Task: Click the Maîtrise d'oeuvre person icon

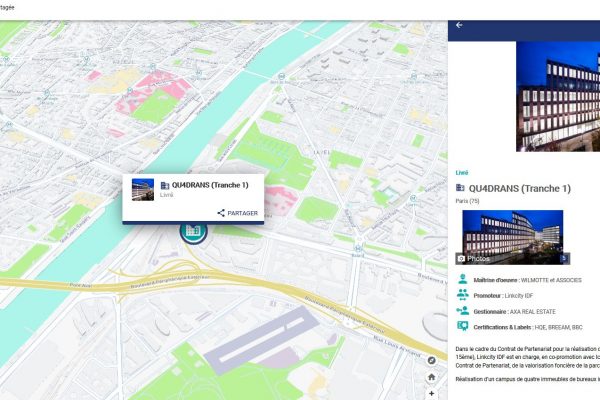Action: click(462, 279)
